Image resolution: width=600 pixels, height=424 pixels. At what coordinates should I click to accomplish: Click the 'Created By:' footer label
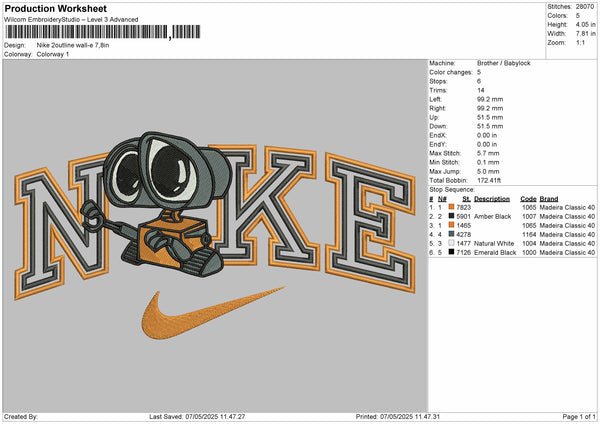[x=21, y=416]
